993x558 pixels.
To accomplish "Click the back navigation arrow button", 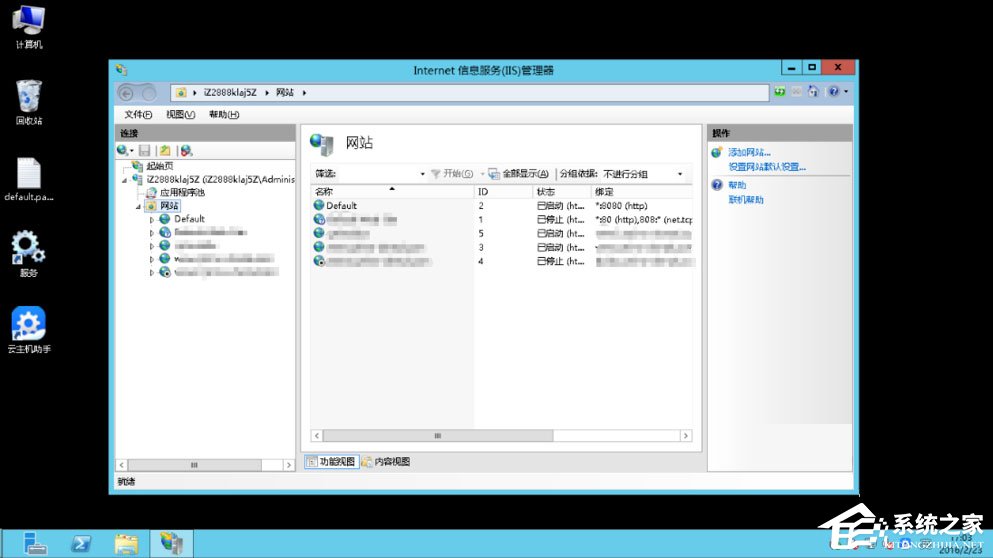I will pos(127,93).
